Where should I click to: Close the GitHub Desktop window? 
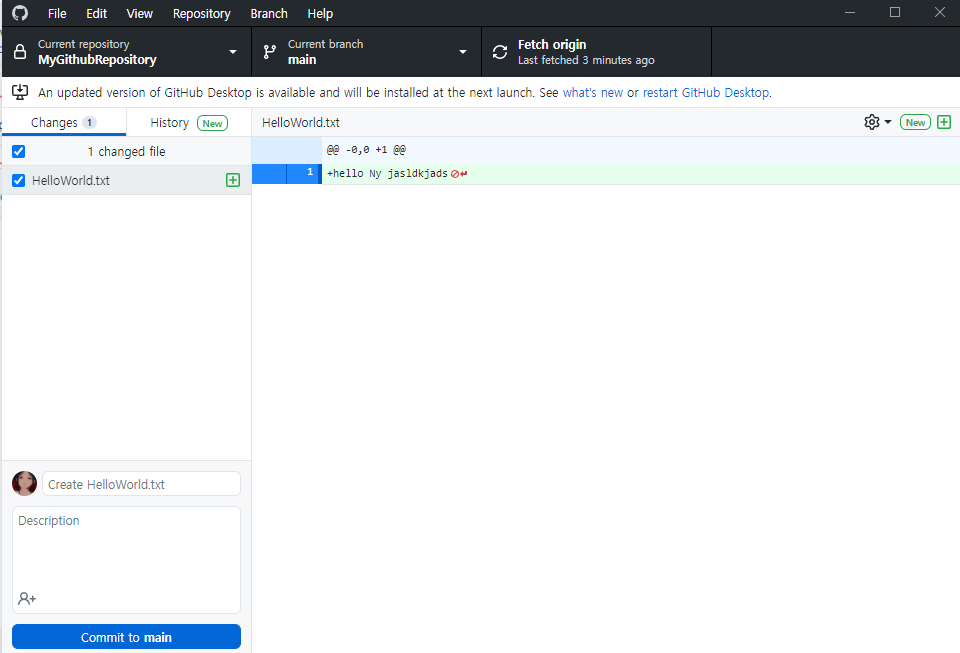[940, 13]
